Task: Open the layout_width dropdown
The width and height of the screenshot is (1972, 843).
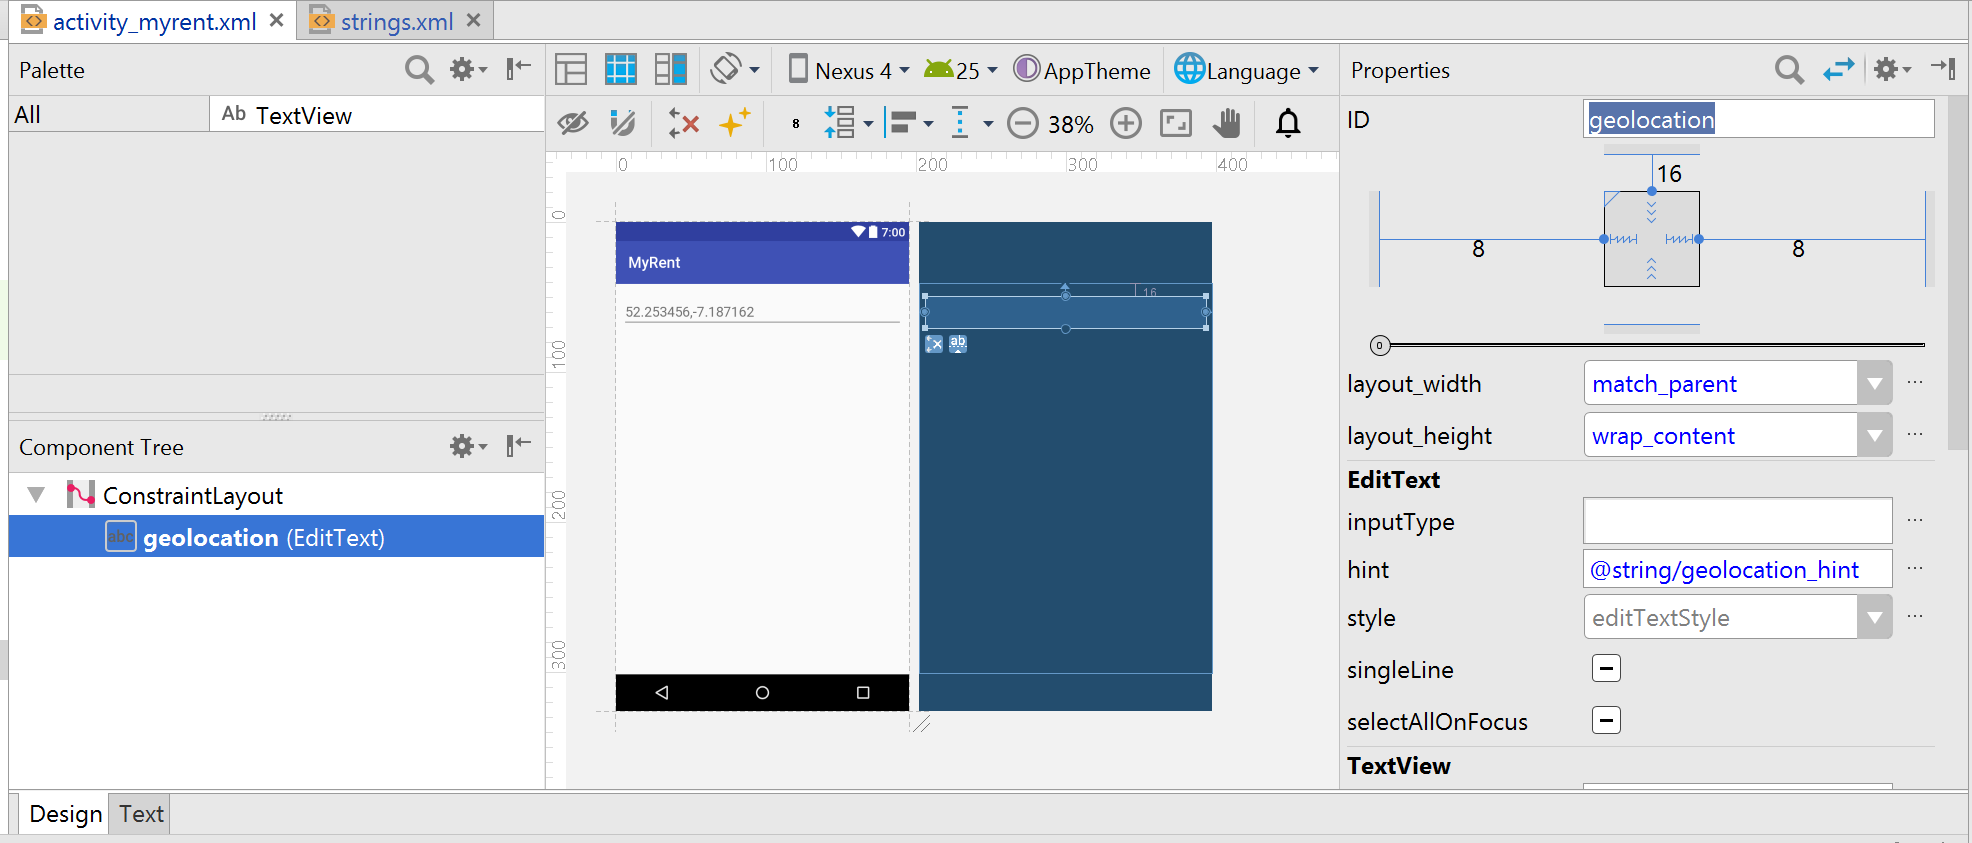Action: pyautogui.click(x=1874, y=384)
